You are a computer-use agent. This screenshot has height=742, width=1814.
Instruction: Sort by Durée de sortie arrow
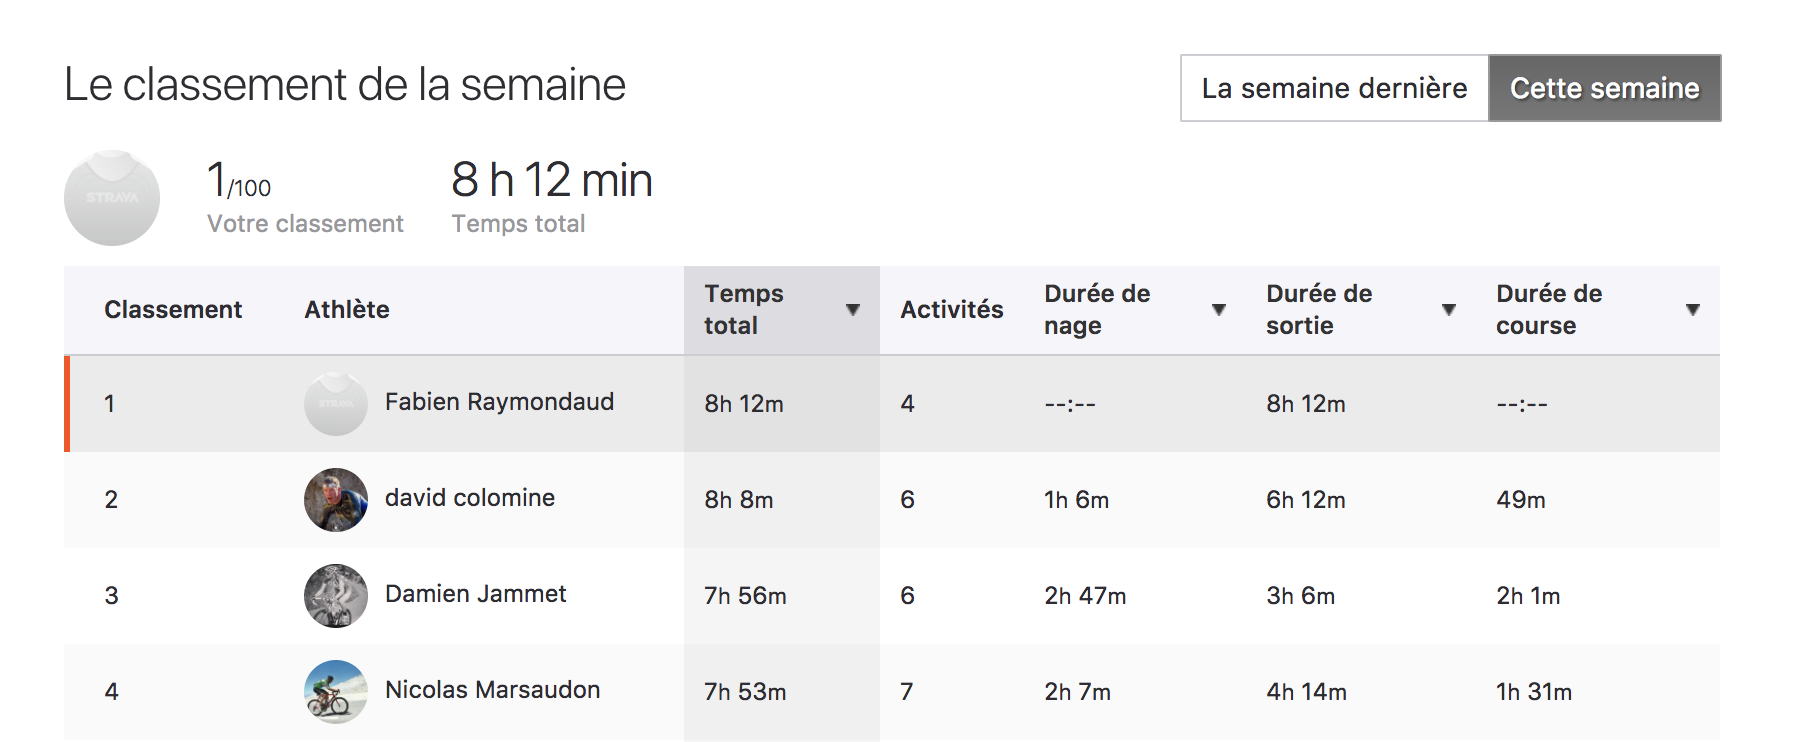point(1449,310)
